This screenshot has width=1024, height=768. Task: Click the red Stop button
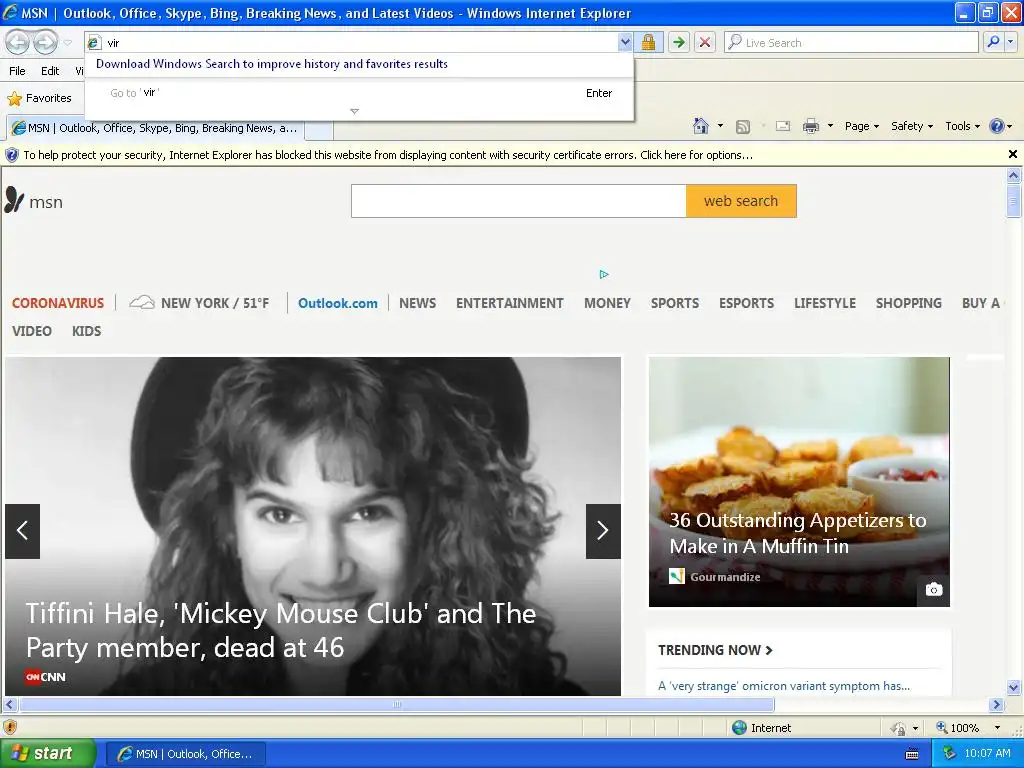(705, 42)
